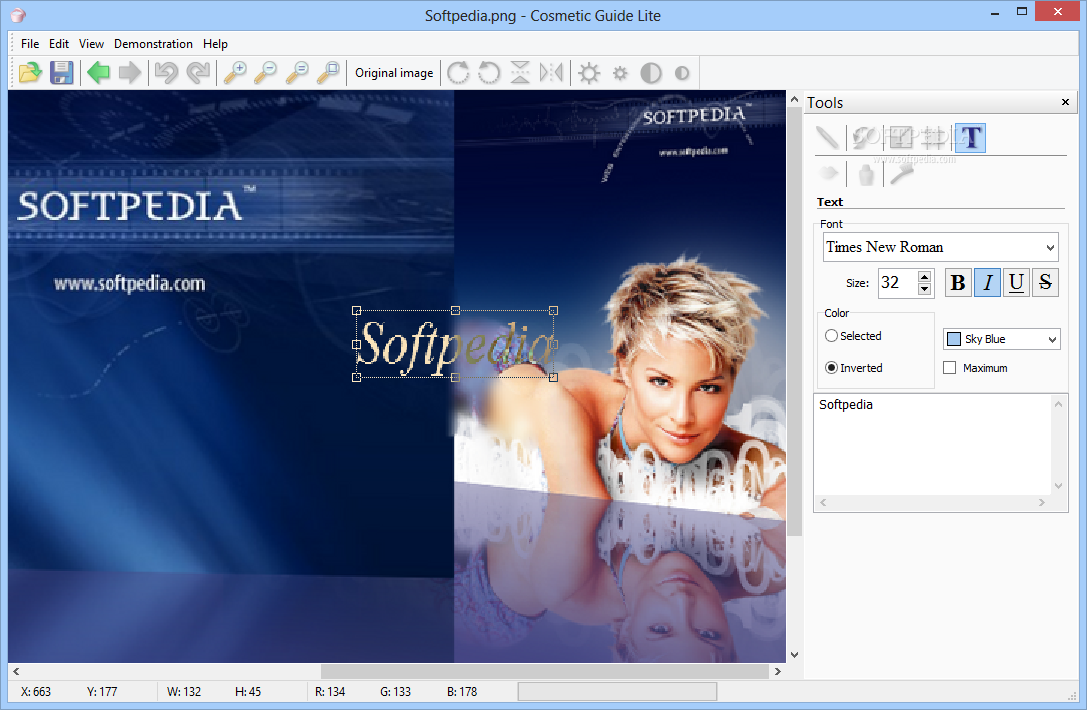Decrease brightness with the small sun icon
Screen dimensions: 1087x710
(620, 73)
